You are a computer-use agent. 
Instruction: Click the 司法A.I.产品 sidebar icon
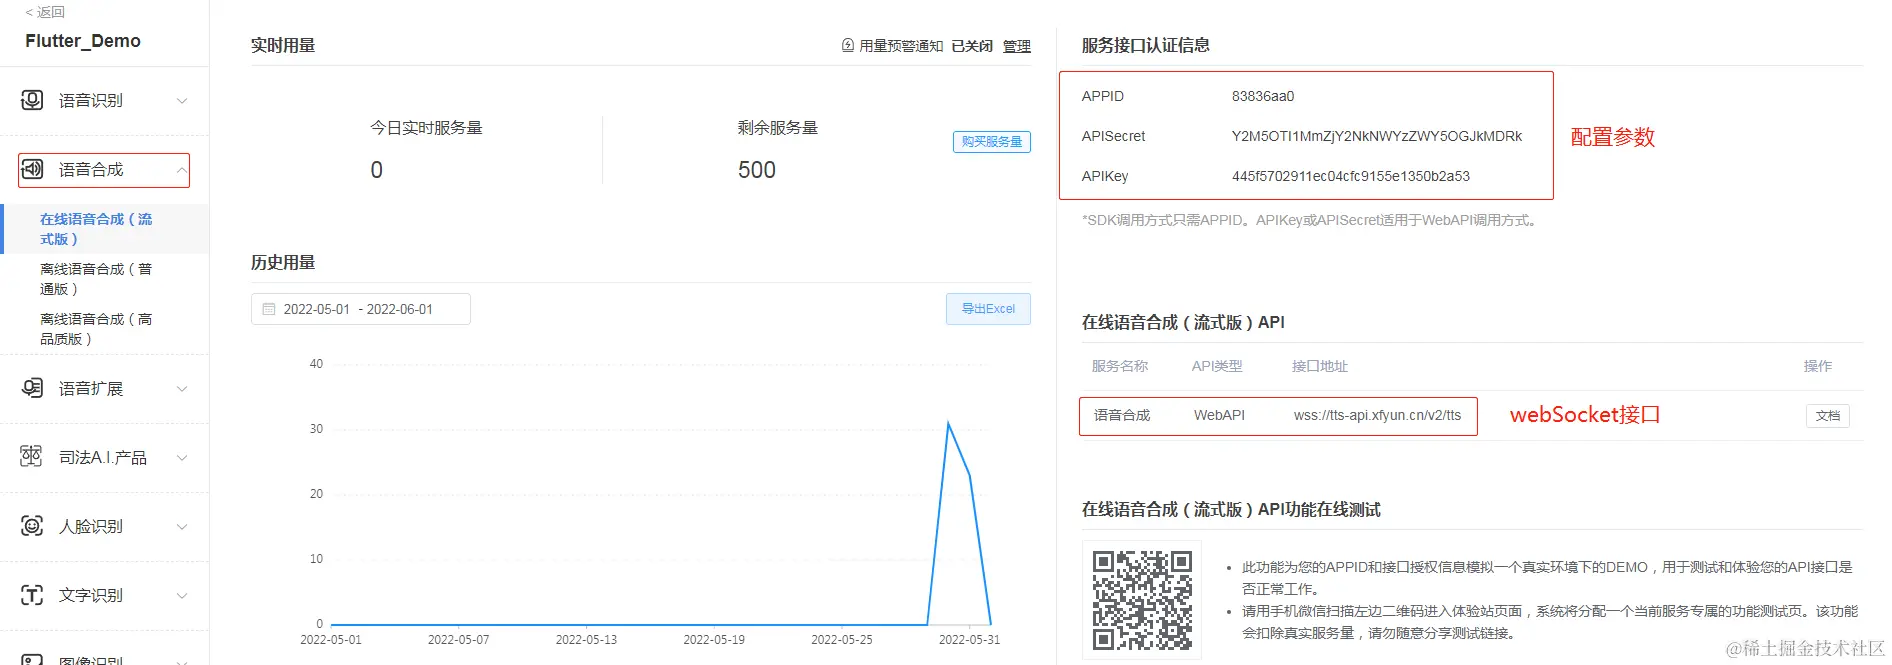32,457
